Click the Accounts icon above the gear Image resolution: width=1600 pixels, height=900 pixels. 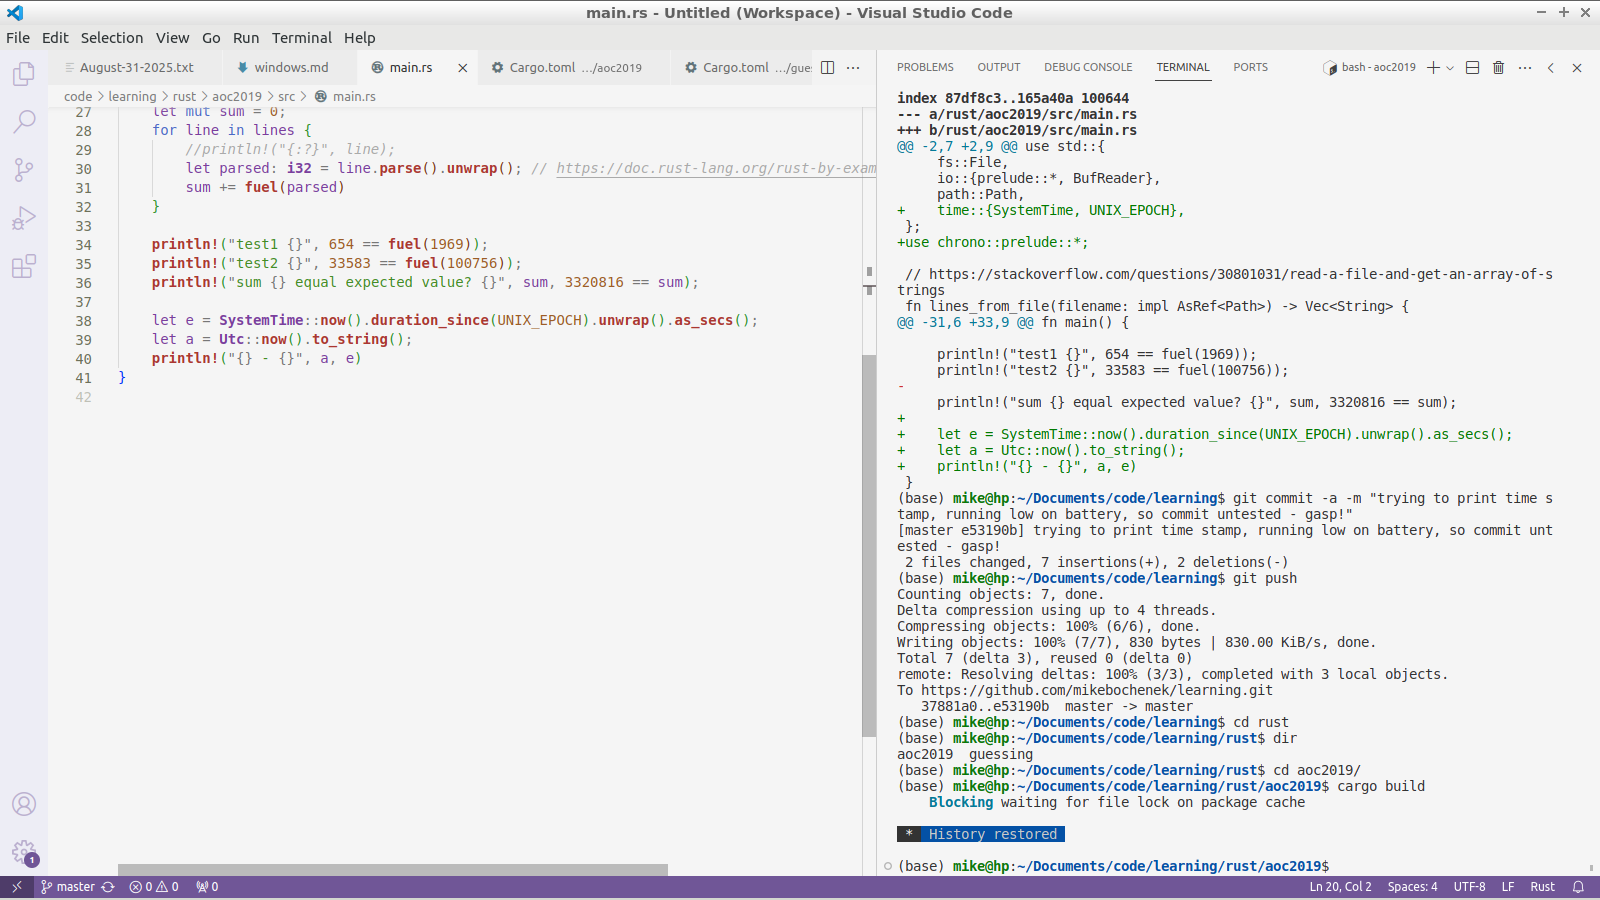[x=23, y=803]
